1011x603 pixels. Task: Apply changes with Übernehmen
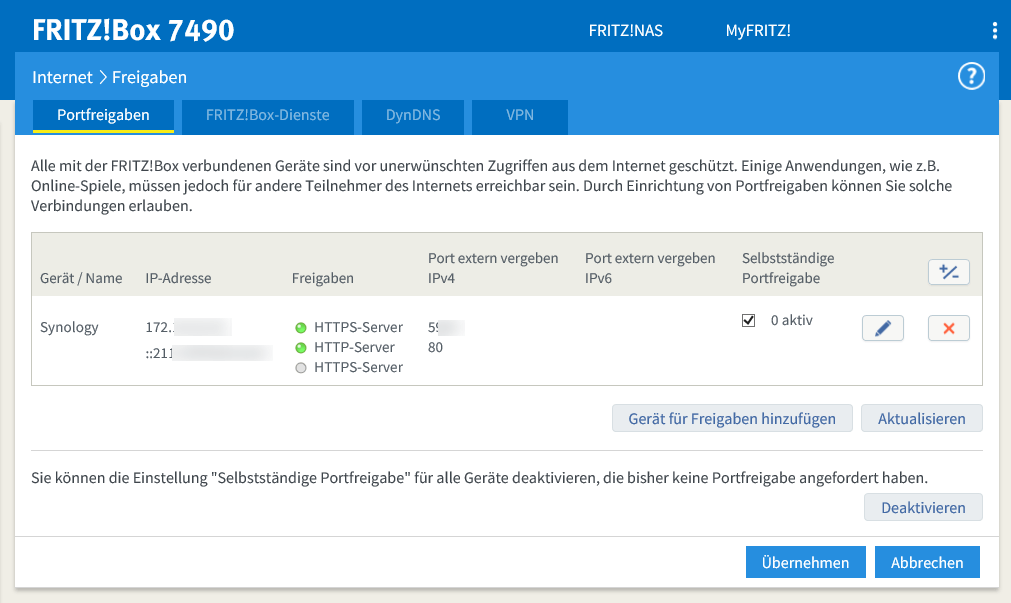click(805, 563)
